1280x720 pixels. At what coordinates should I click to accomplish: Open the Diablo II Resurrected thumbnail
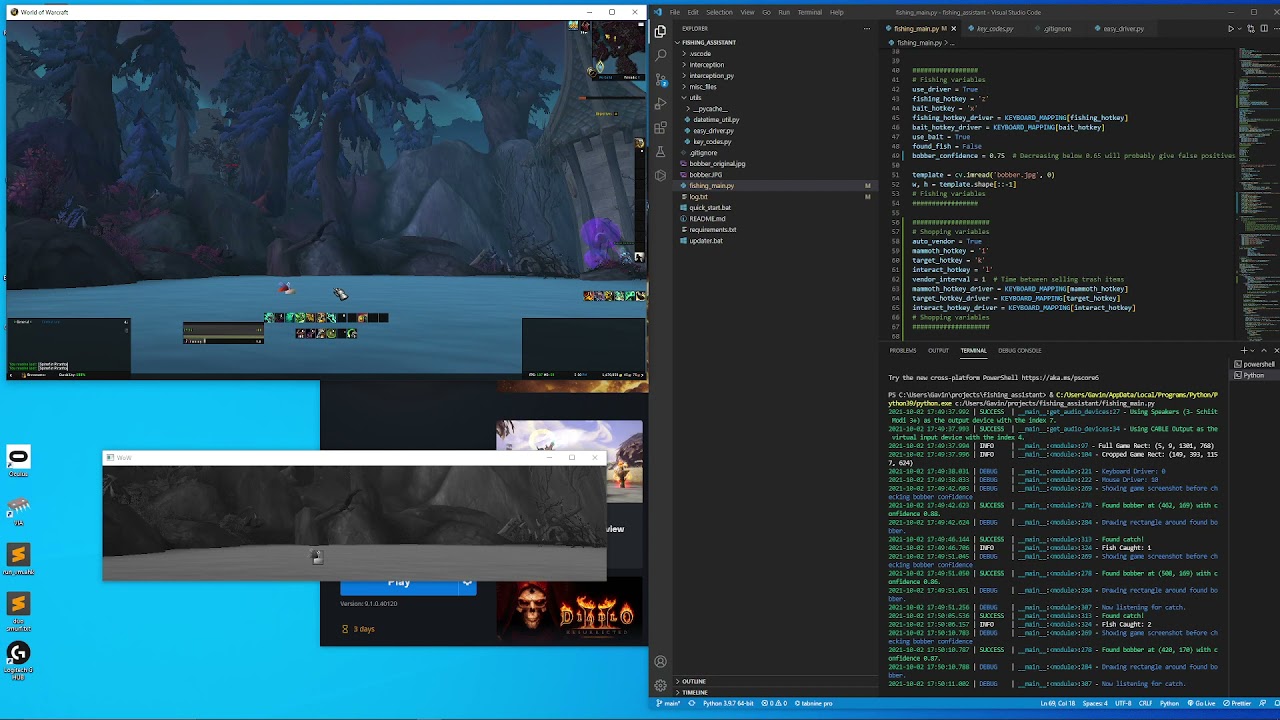click(568, 608)
